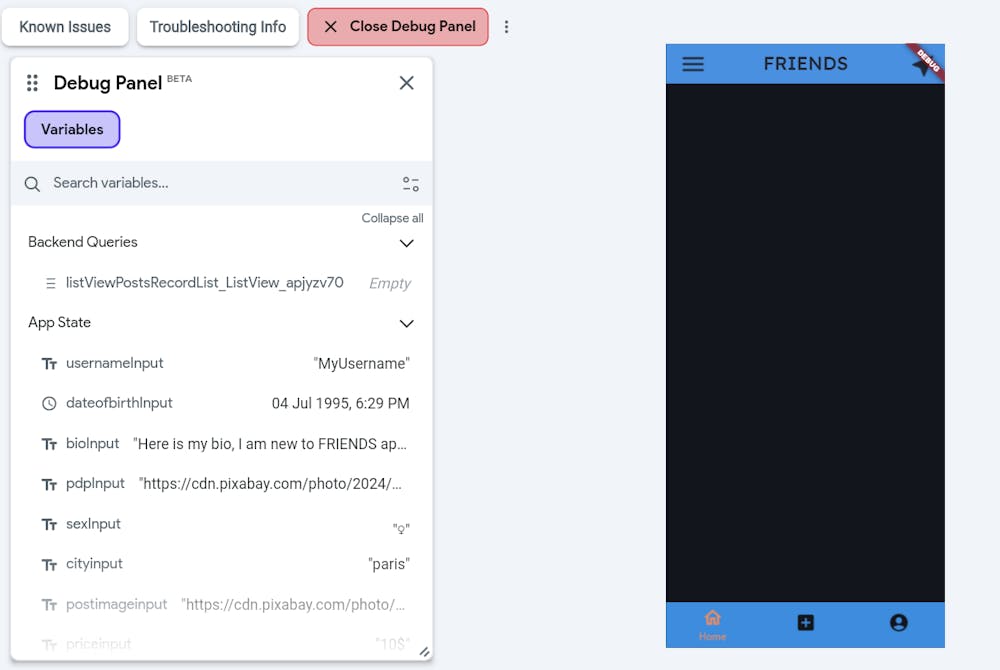
Task: Click the DEBUG corner banner
Action: [927, 61]
